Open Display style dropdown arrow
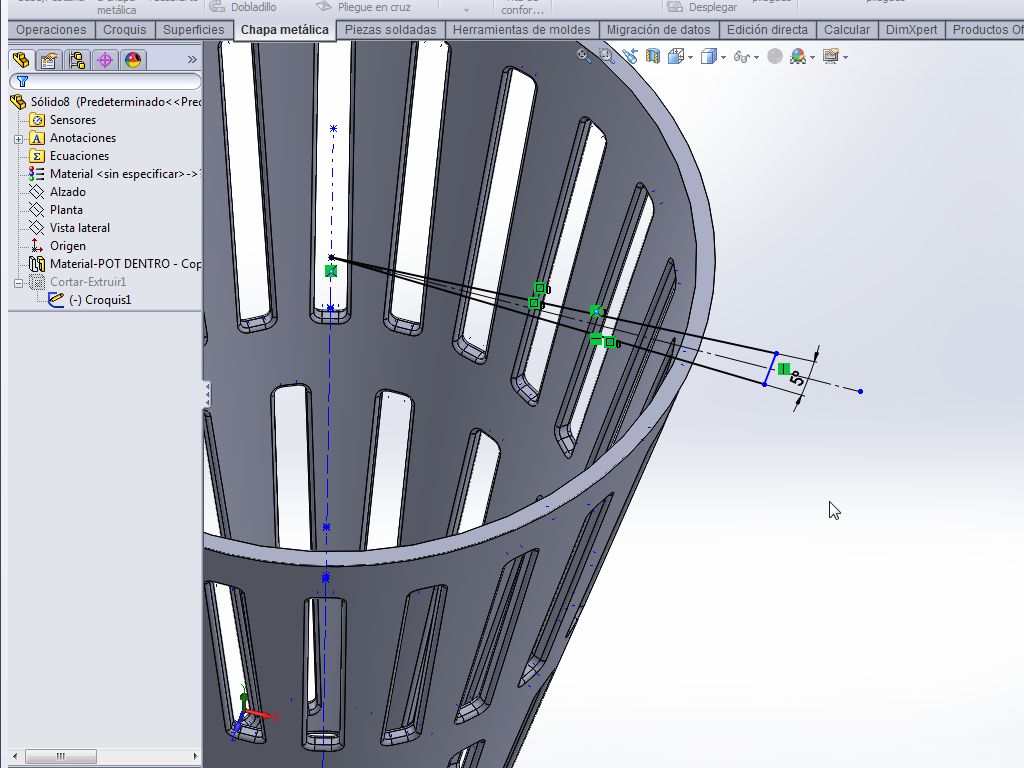Screen dimensions: 1024x768 [x=723, y=57]
